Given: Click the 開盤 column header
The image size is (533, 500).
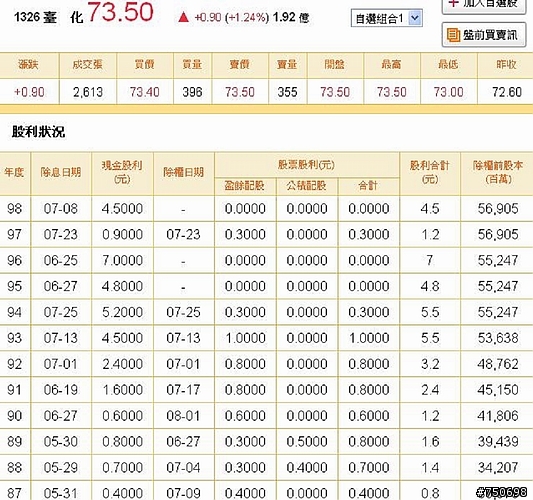Looking at the screenshot, I should click(x=335, y=64).
